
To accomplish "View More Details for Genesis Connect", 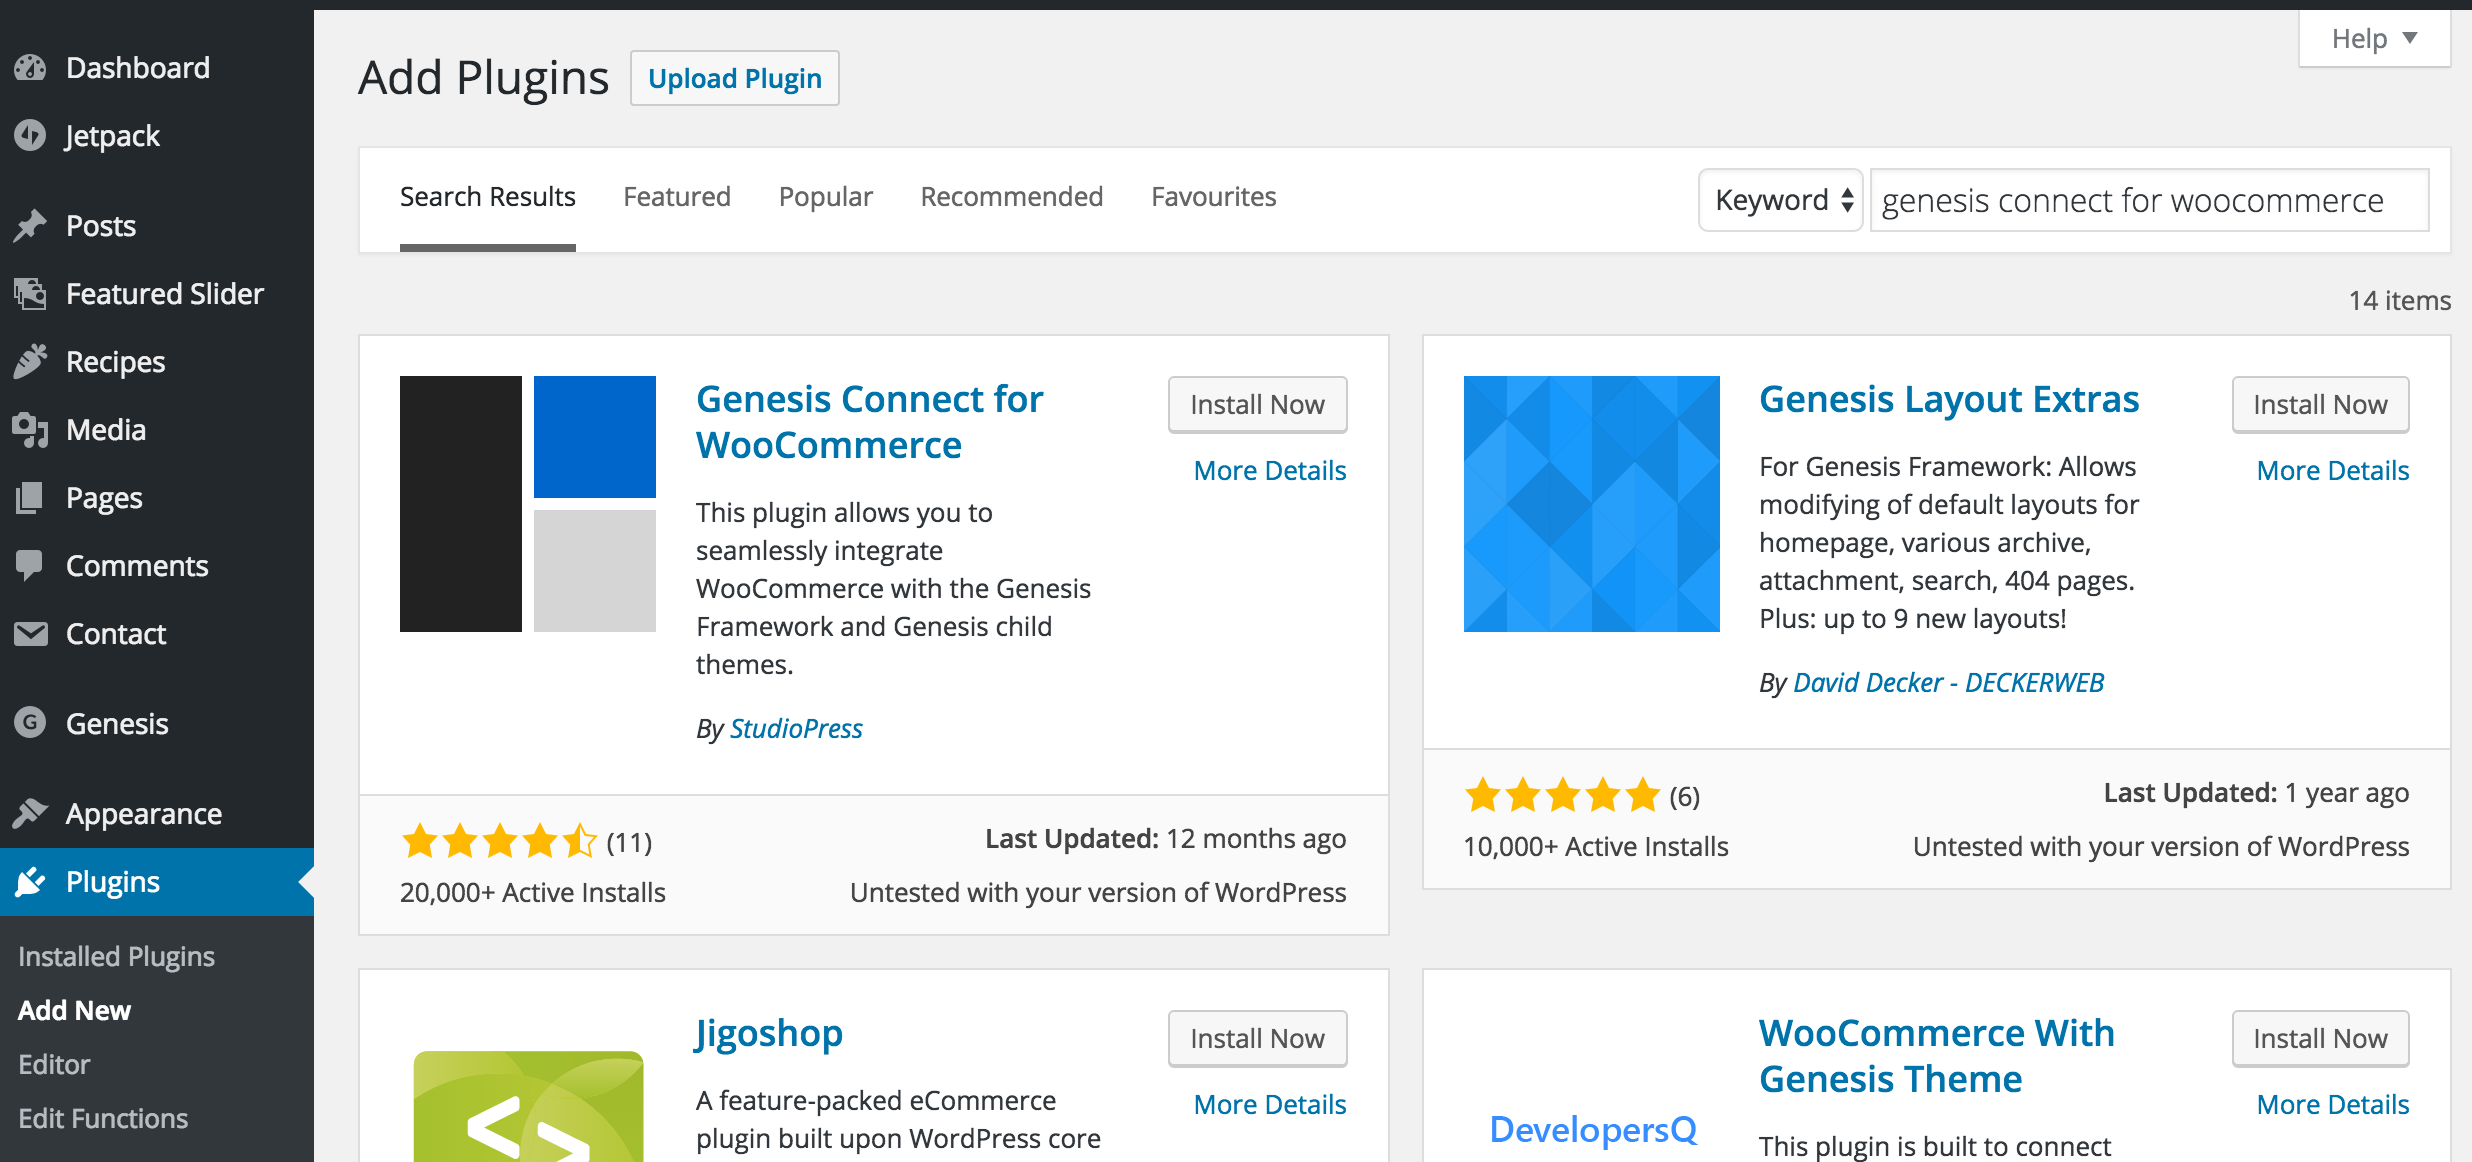I will click(x=1270, y=470).
